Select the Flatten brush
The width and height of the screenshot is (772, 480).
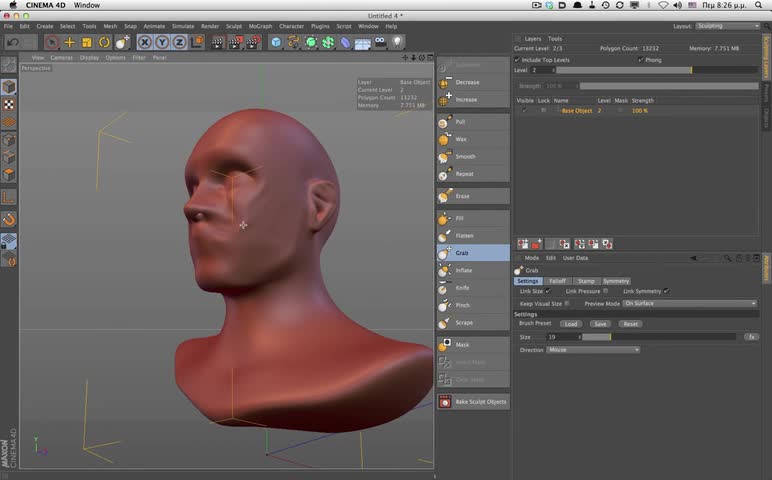464,235
